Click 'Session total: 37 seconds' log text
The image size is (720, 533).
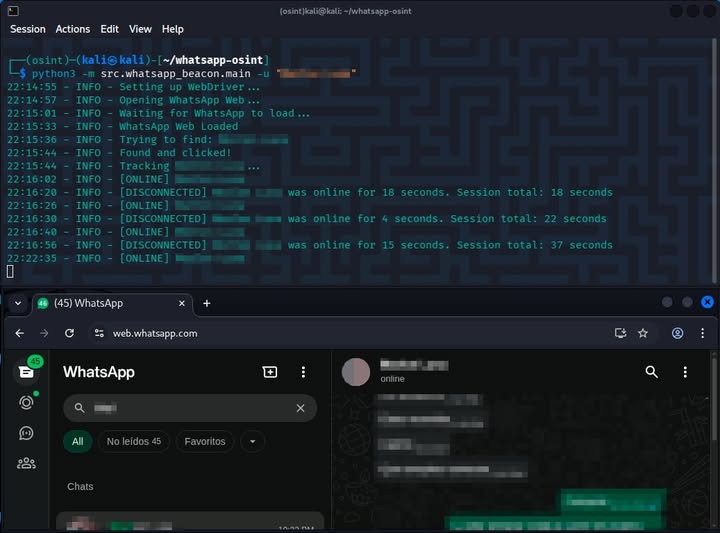click(534, 245)
